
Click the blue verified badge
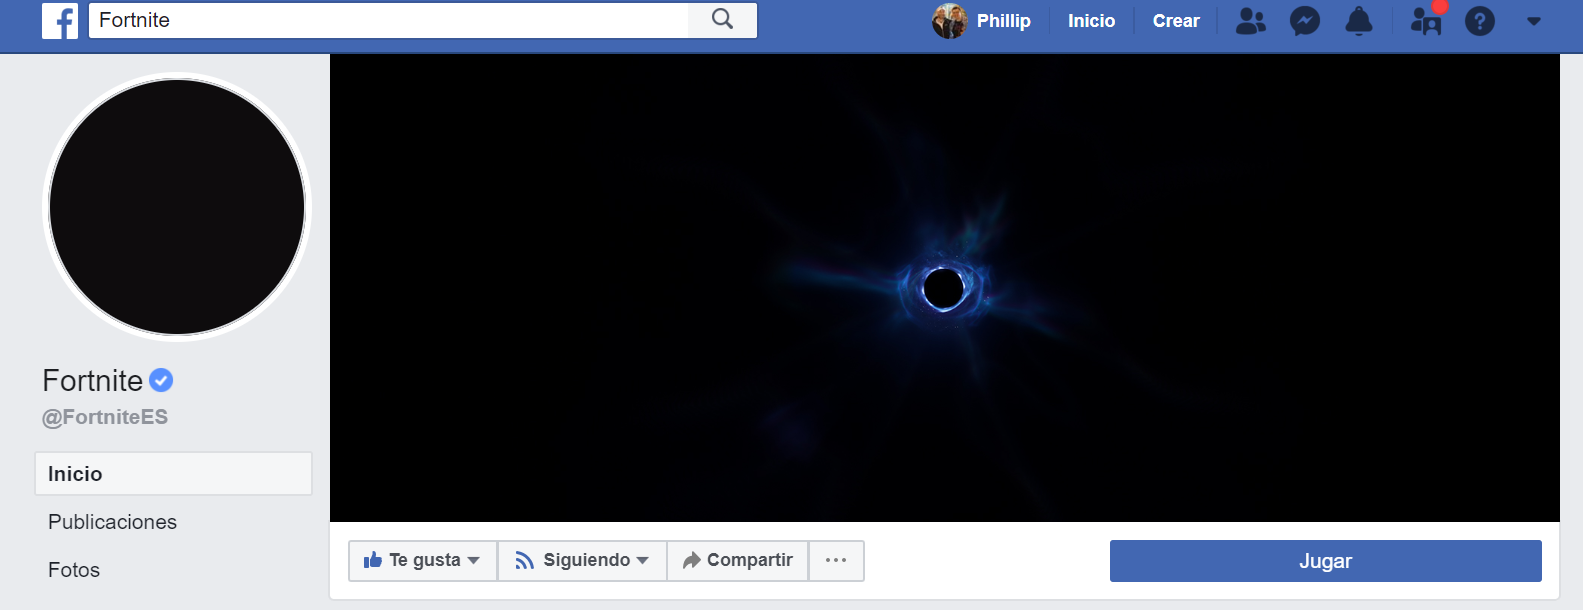click(x=161, y=380)
